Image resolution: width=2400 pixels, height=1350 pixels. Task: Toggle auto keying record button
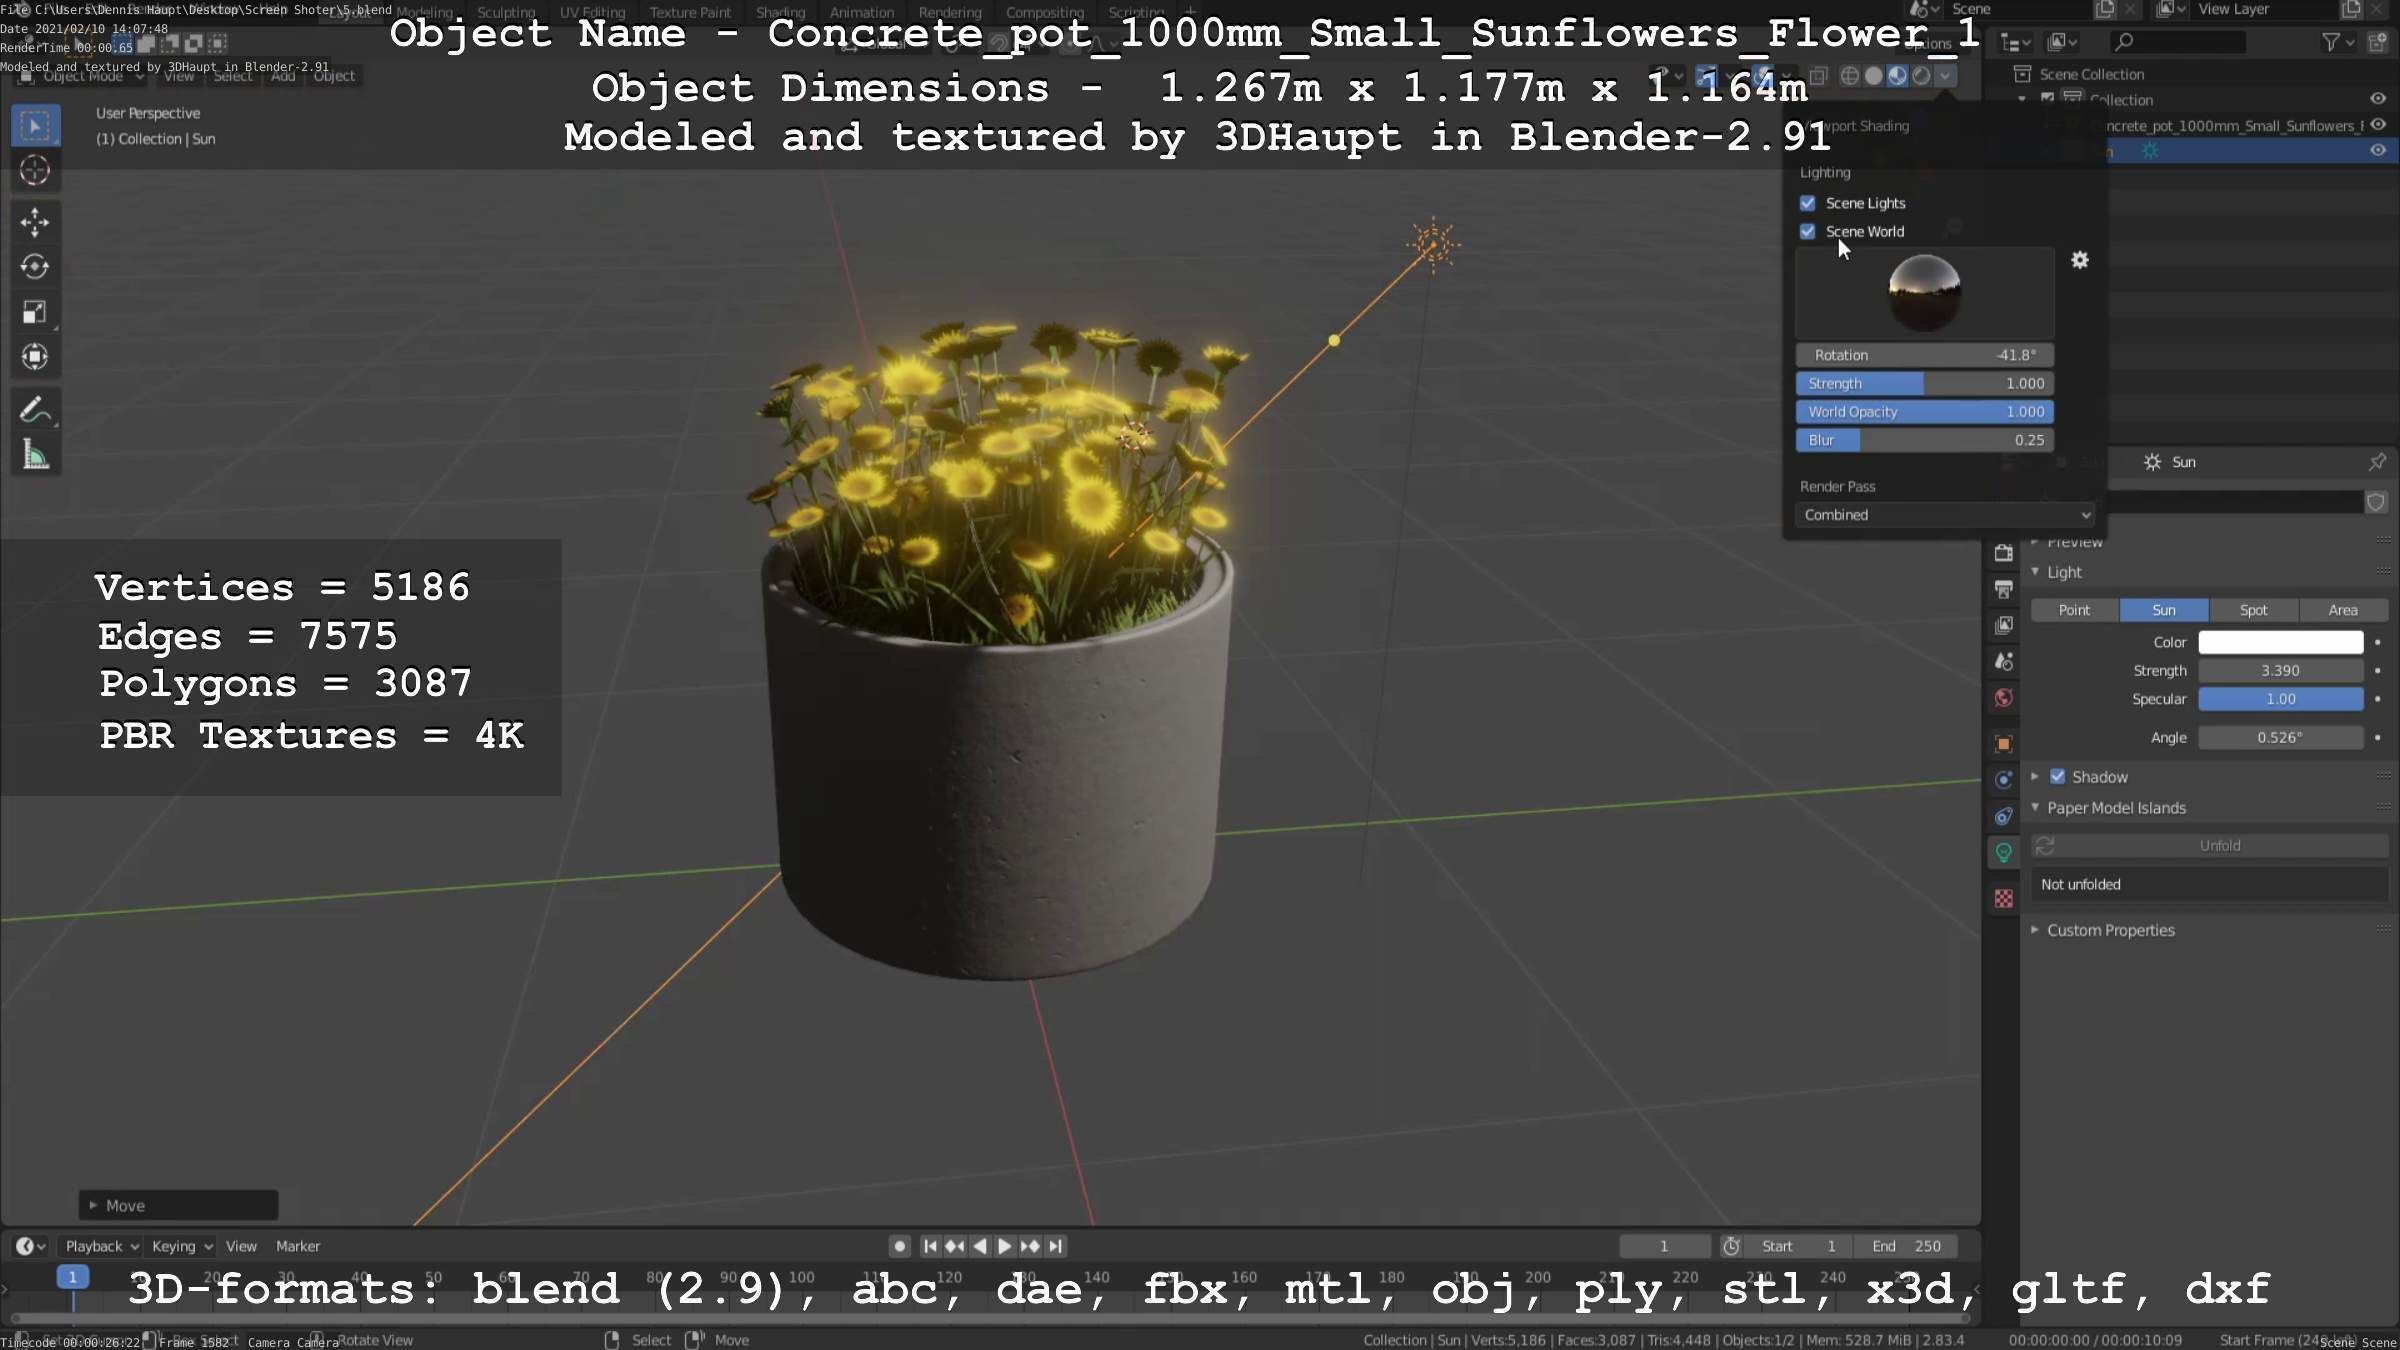coord(900,1246)
